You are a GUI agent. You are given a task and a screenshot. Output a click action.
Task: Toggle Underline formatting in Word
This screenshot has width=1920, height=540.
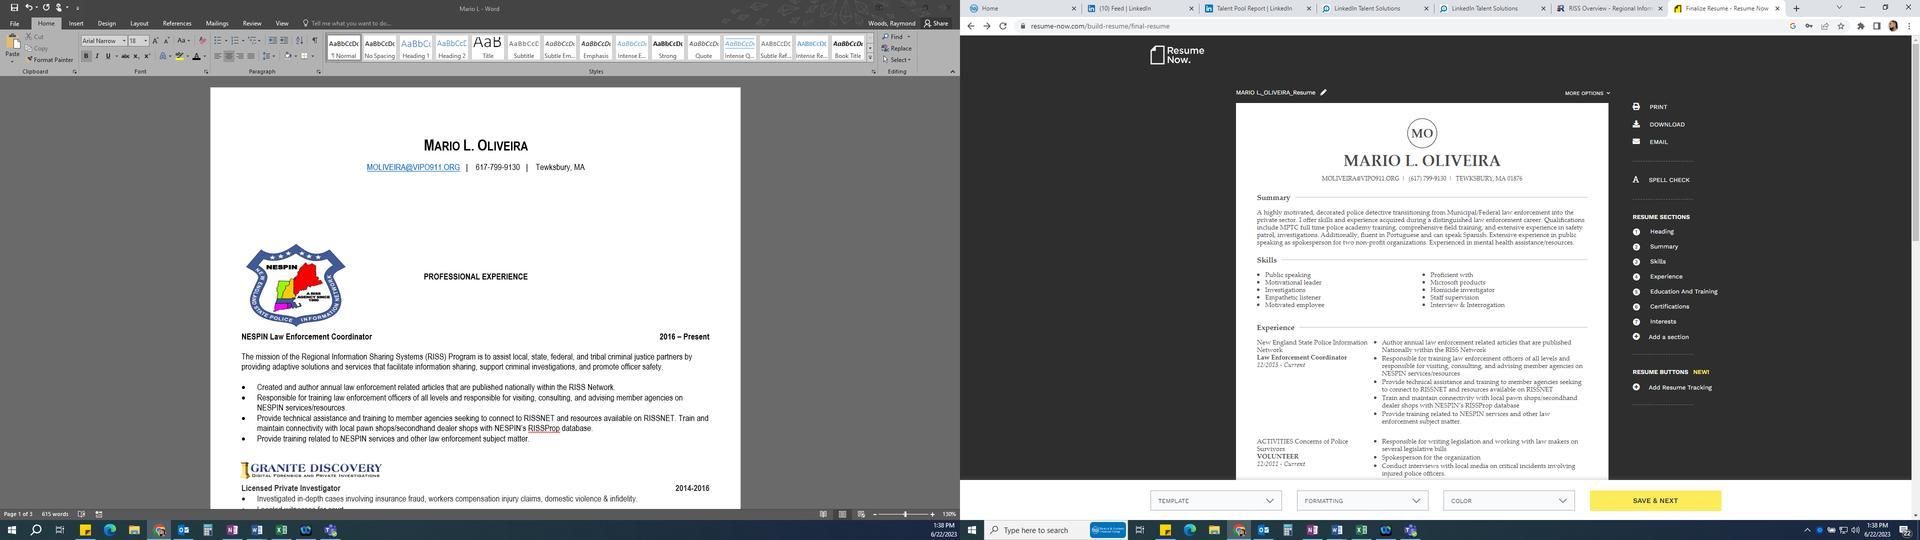(108, 56)
